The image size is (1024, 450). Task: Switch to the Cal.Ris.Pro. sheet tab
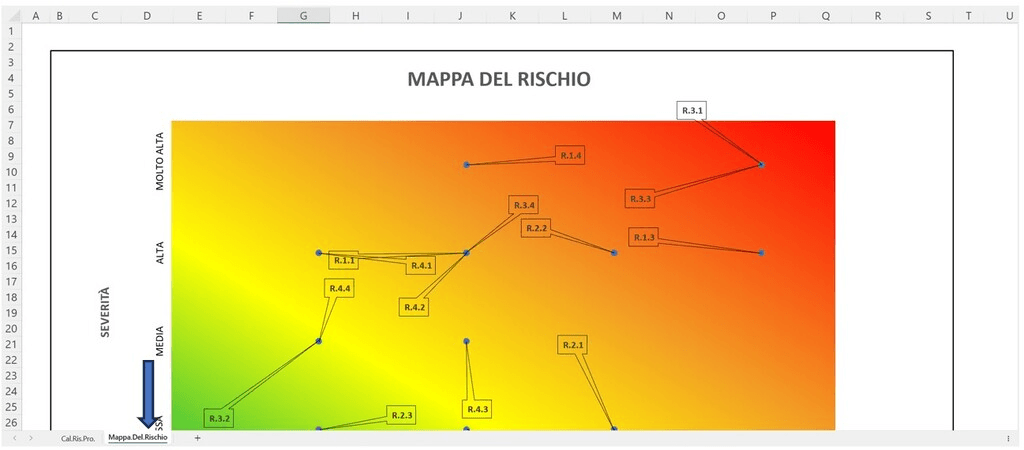pos(78,438)
